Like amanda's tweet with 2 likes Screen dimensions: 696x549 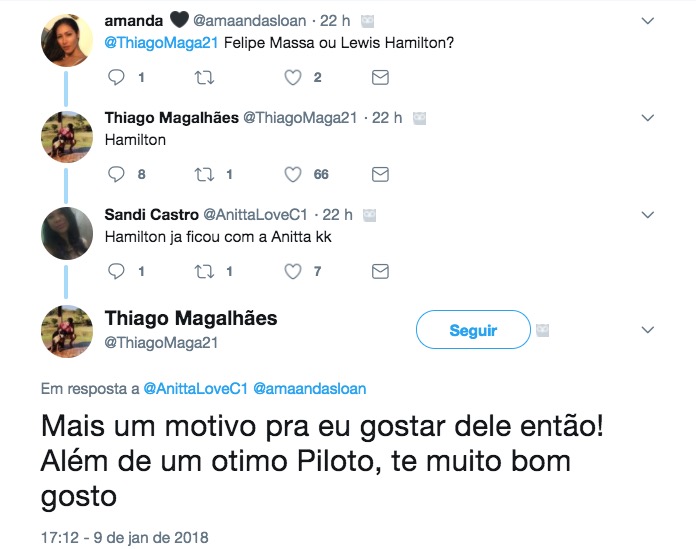coord(292,77)
